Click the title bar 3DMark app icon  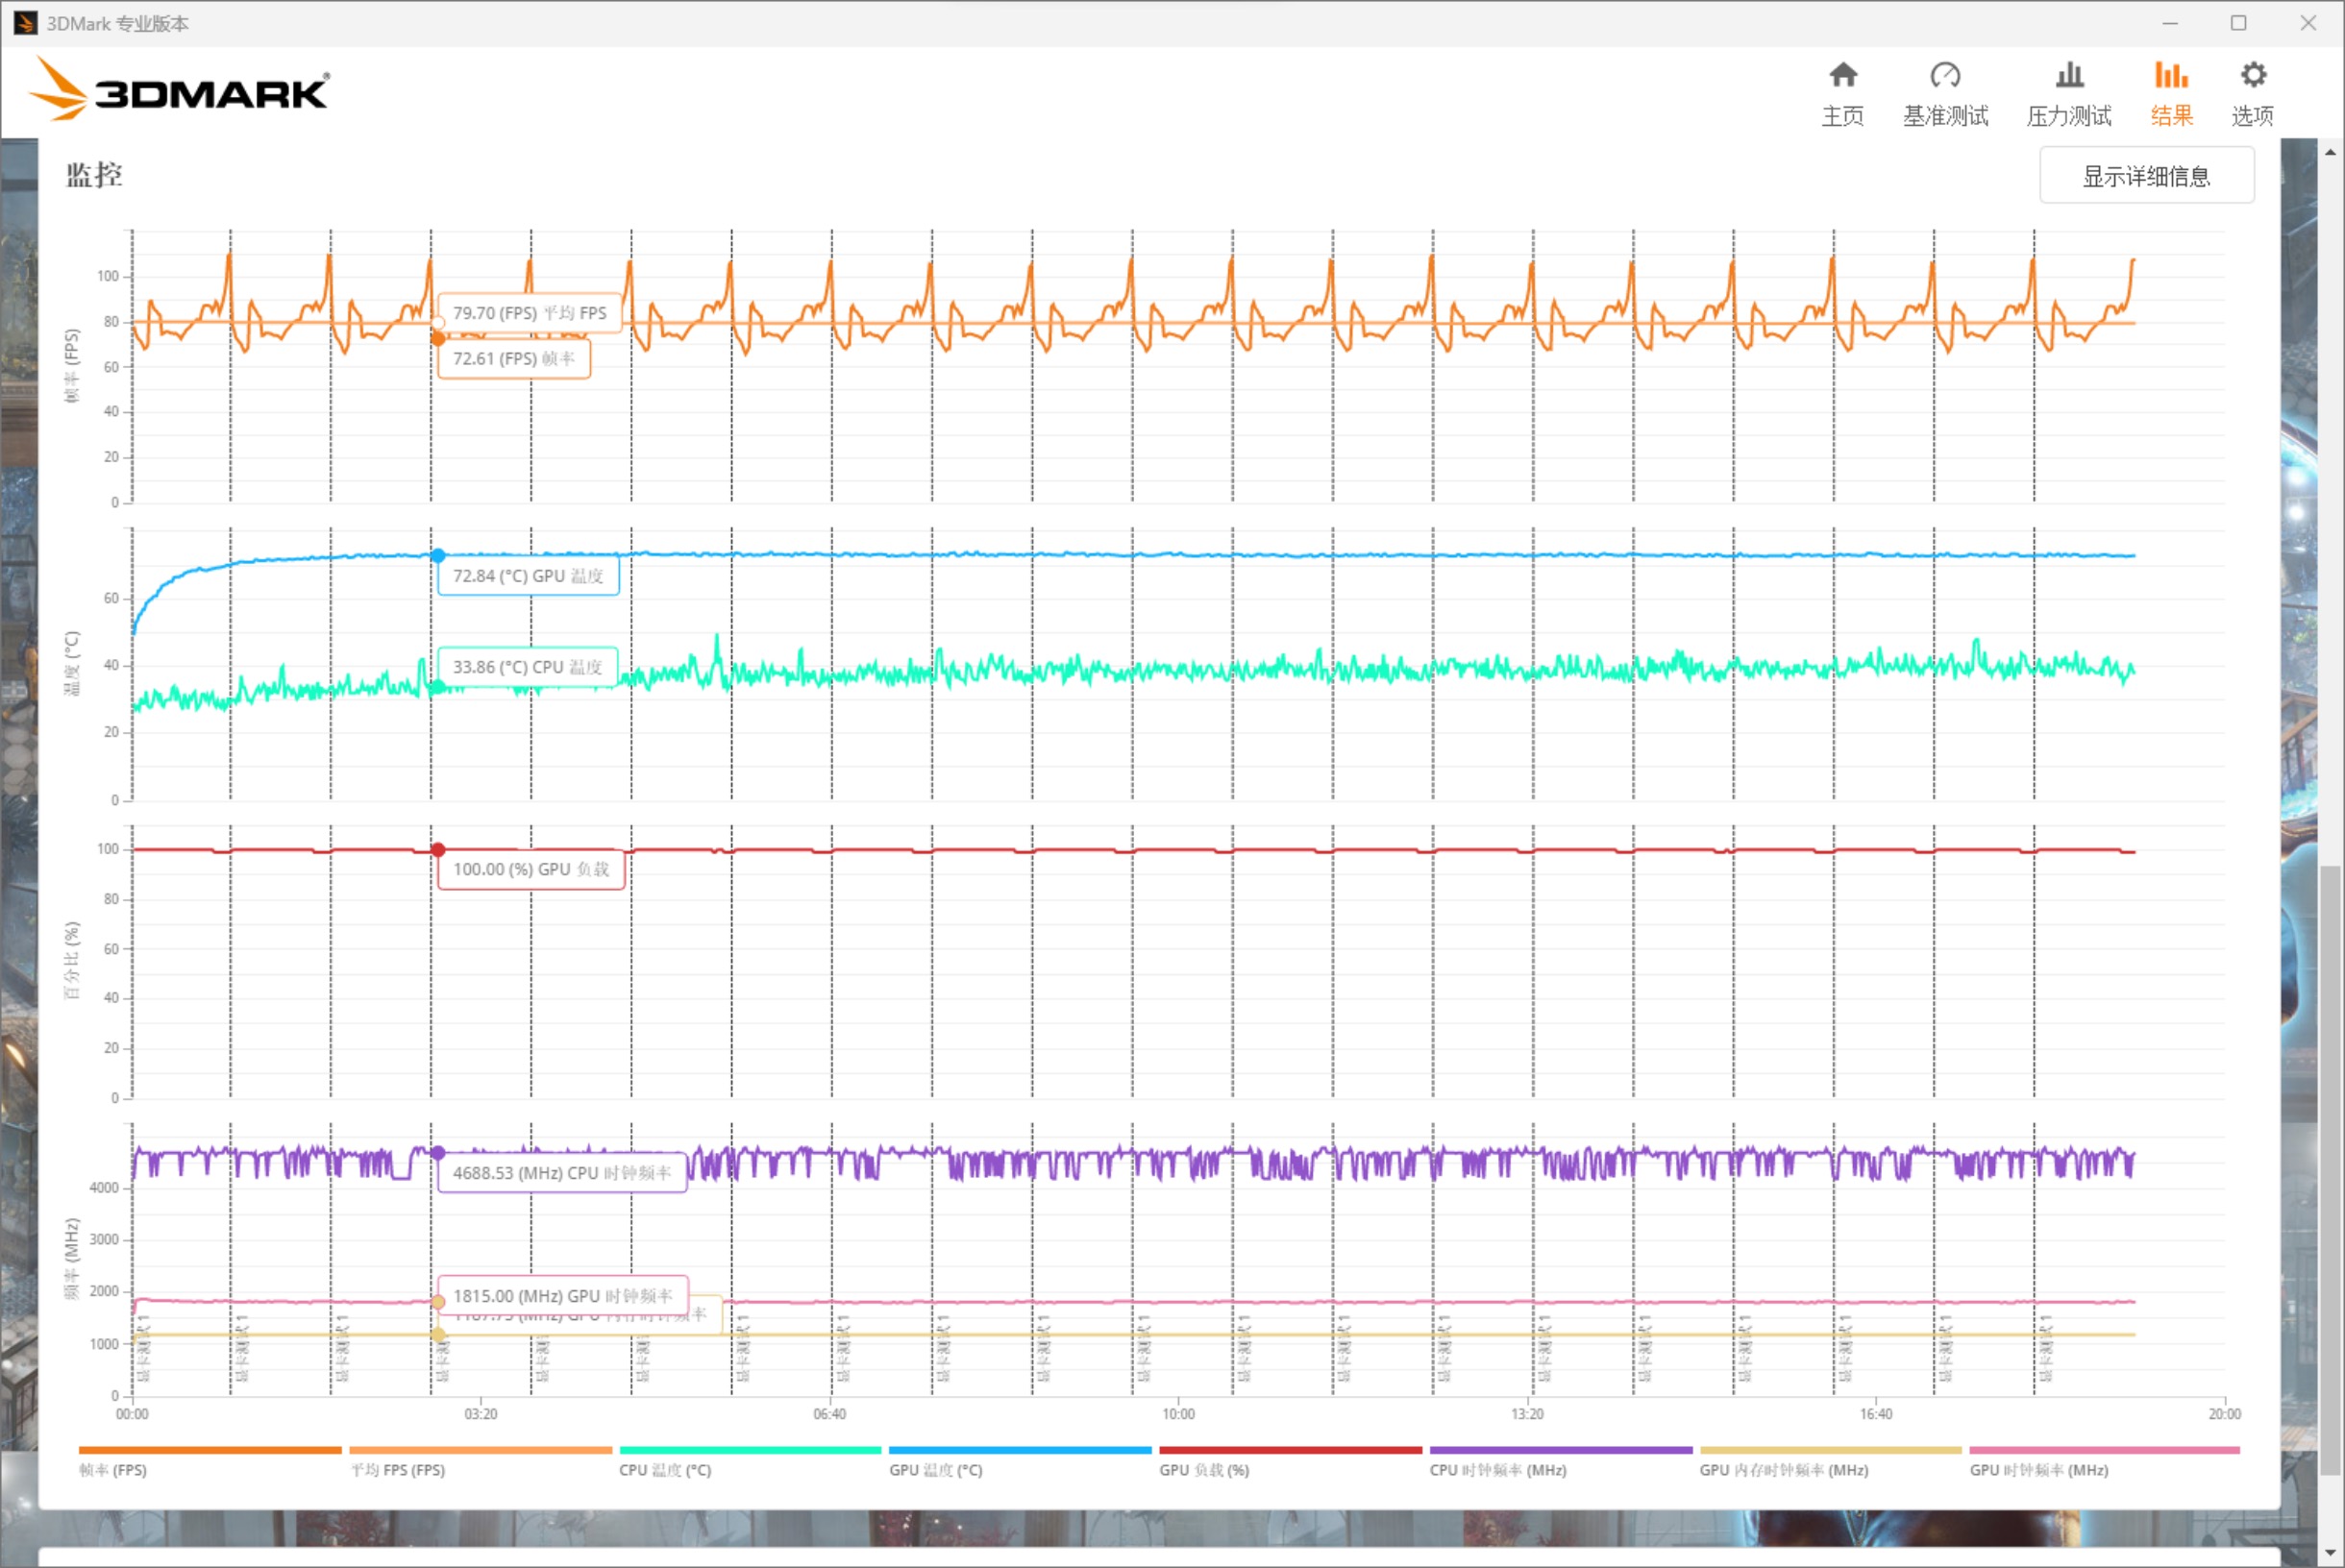(25, 23)
